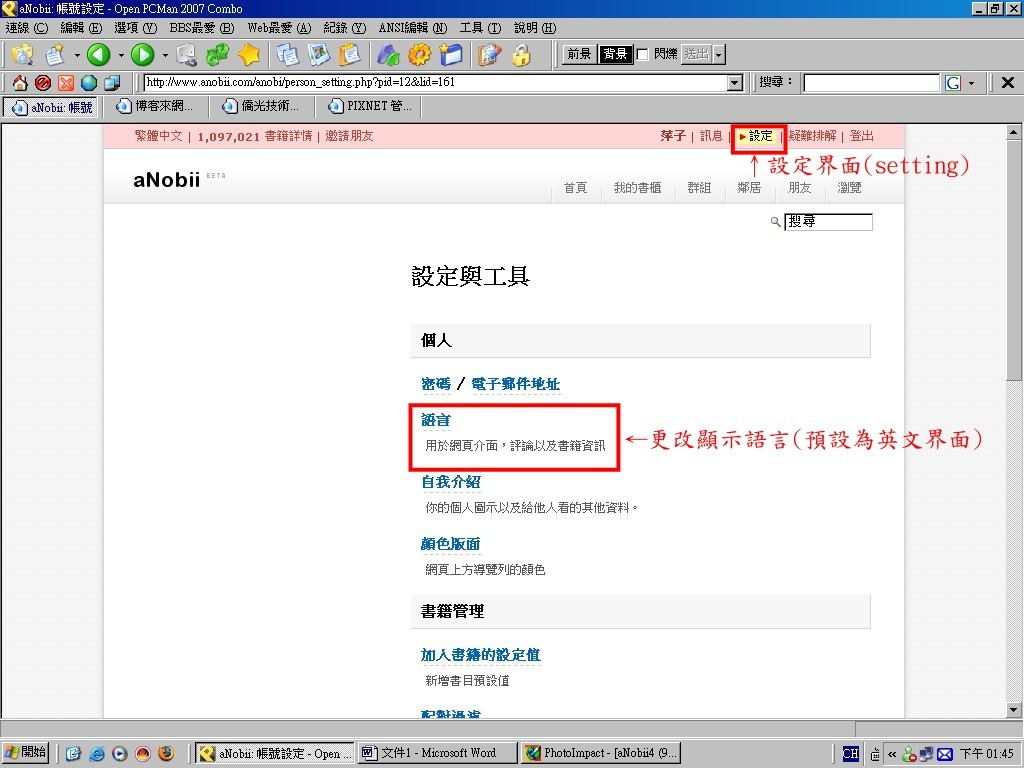Open the 自我介紹 profile link
Viewport: 1024px width, 768px height.
[x=451, y=482]
